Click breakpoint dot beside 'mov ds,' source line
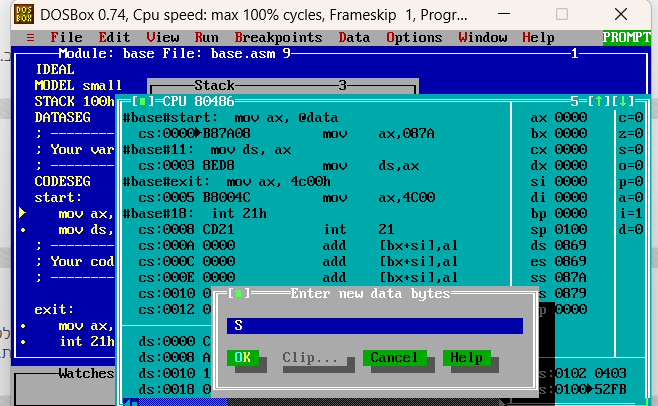This screenshot has height=406, width=658. [23, 230]
